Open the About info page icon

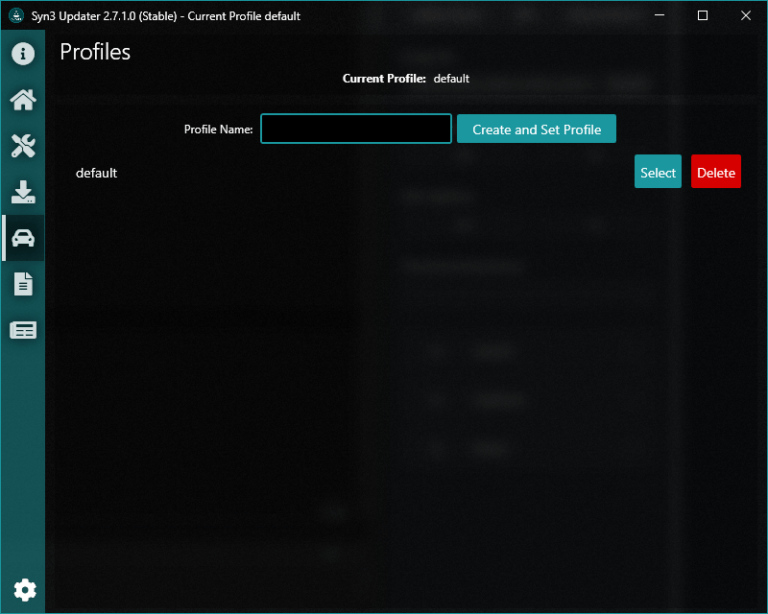23,53
